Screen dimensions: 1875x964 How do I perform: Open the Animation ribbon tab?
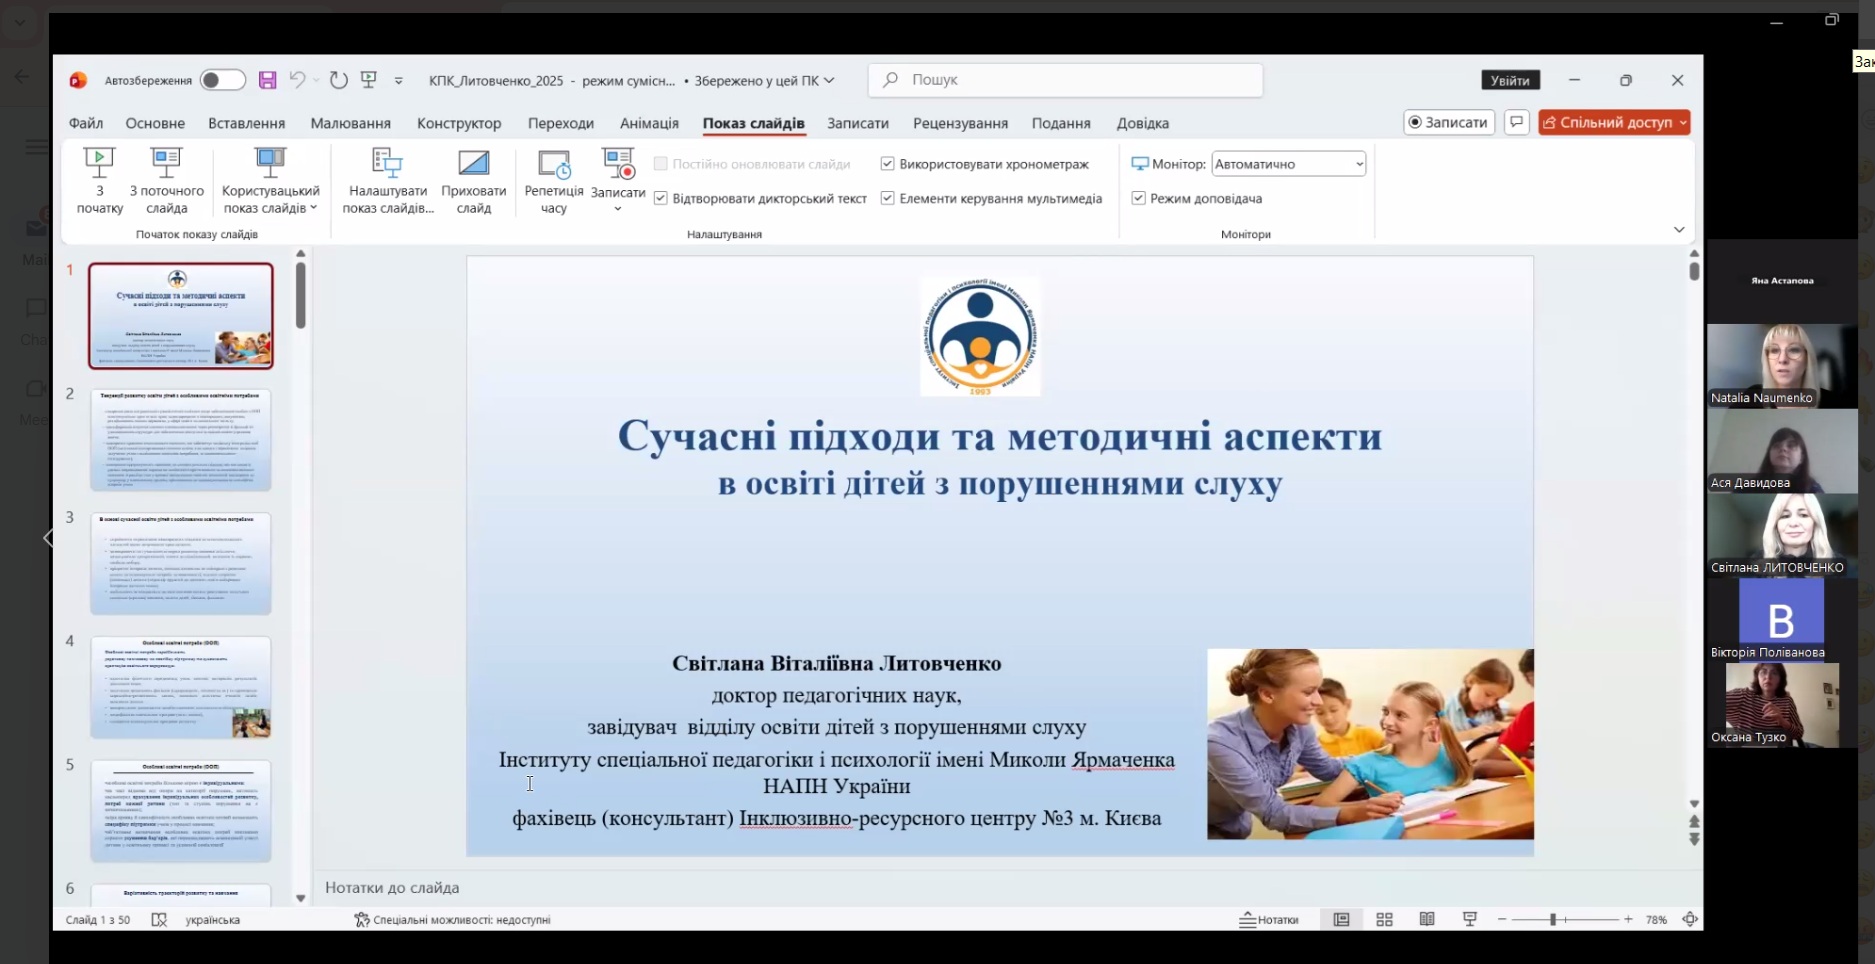click(649, 123)
